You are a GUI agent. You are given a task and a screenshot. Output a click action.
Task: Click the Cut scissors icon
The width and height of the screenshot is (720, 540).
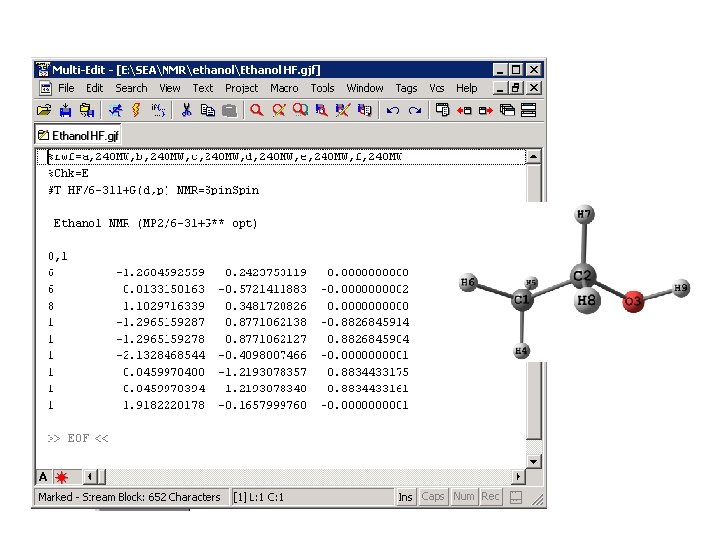pos(186,110)
